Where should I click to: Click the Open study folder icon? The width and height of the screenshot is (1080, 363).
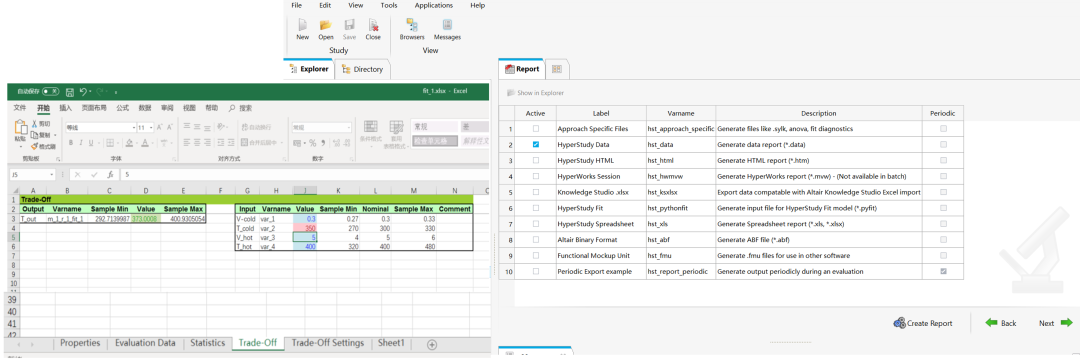326,25
